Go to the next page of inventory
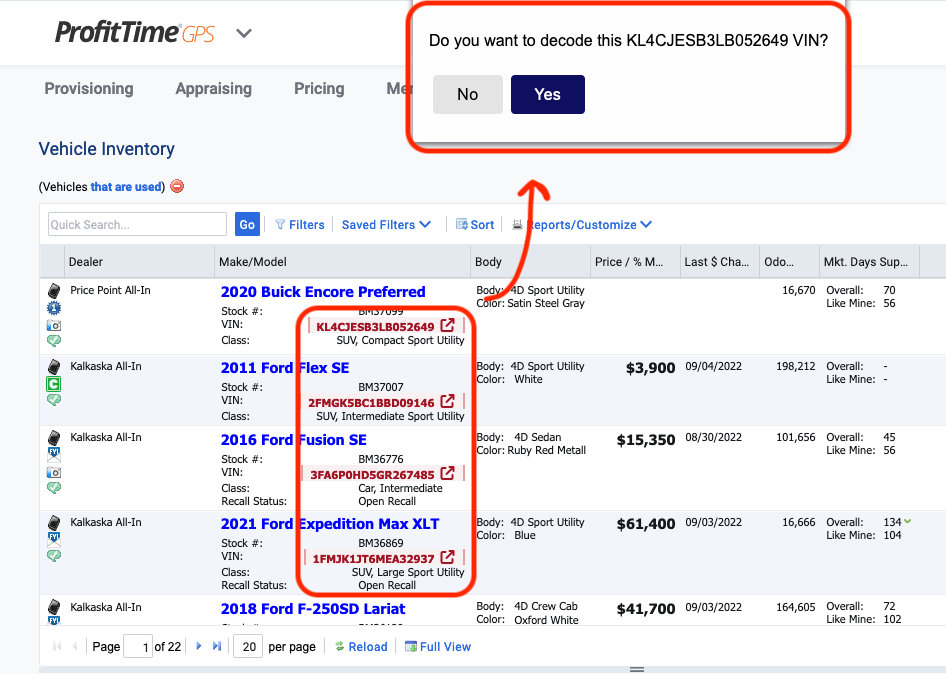The width and height of the screenshot is (946, 674). point(198,646)
